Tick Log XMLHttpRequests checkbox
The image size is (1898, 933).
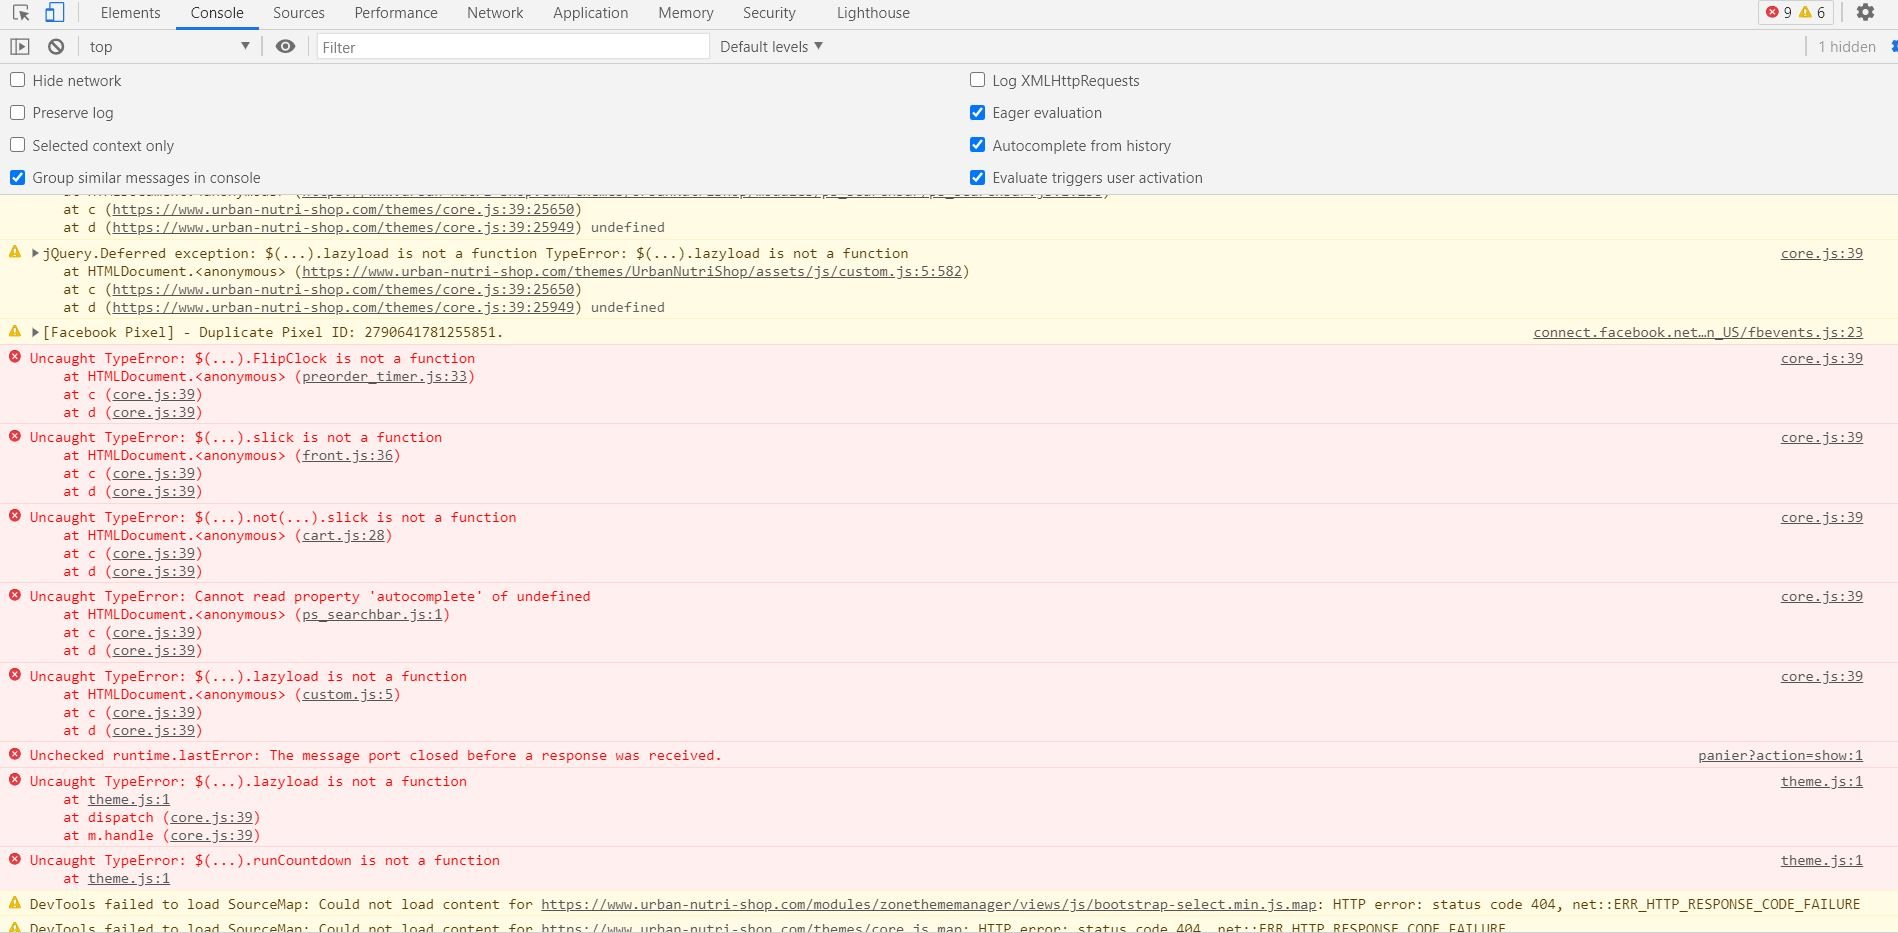978,80
